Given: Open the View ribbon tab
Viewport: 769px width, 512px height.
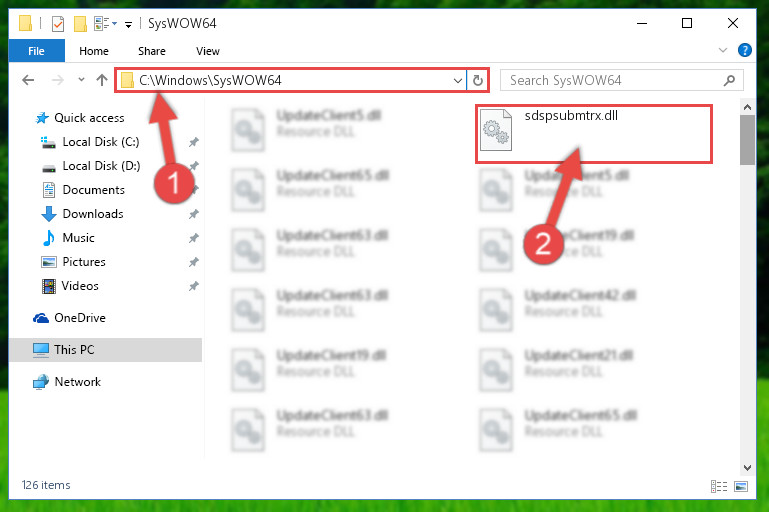Looking at the screenshot, I should [x=208, y=51].
